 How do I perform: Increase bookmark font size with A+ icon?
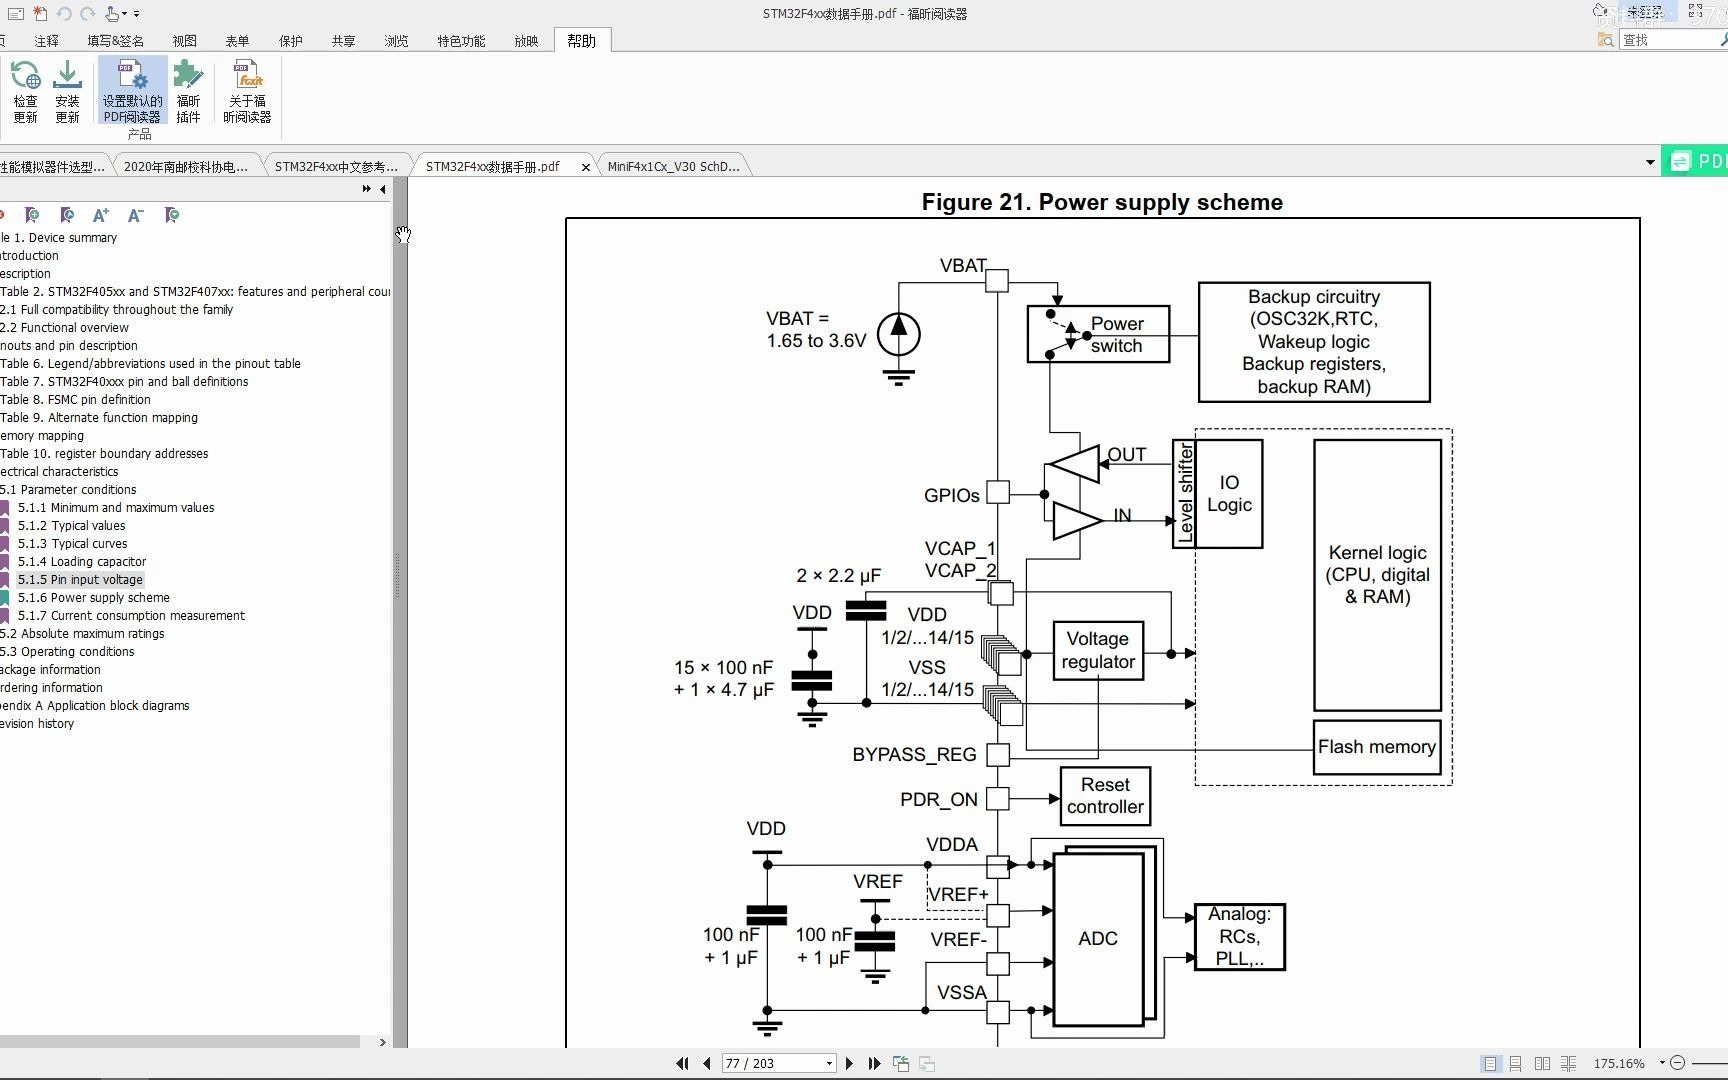pyautogui.click(x=100, y=215)
